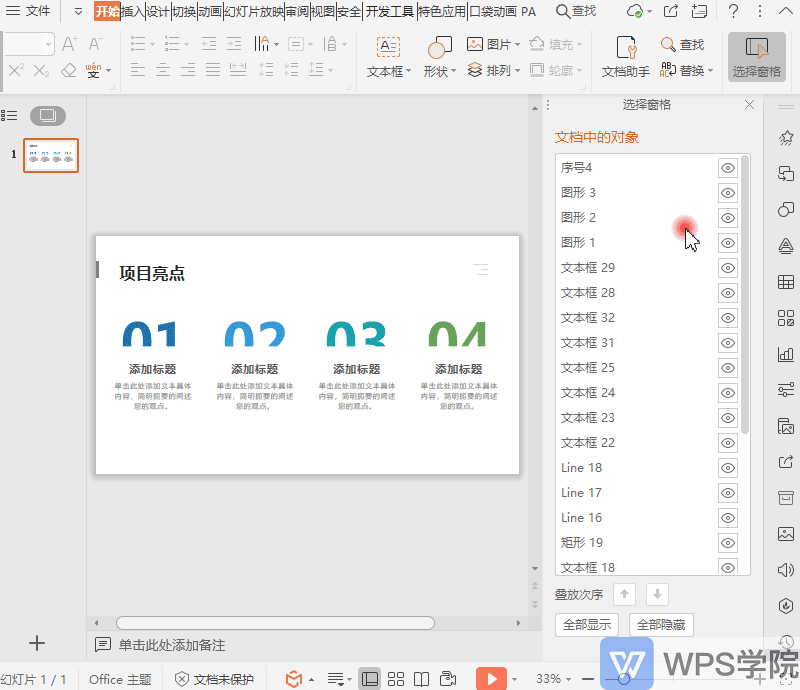Switch to the 幻灯片放映 tab
This screenshot has width=800, height=690.
click(254, 11)
